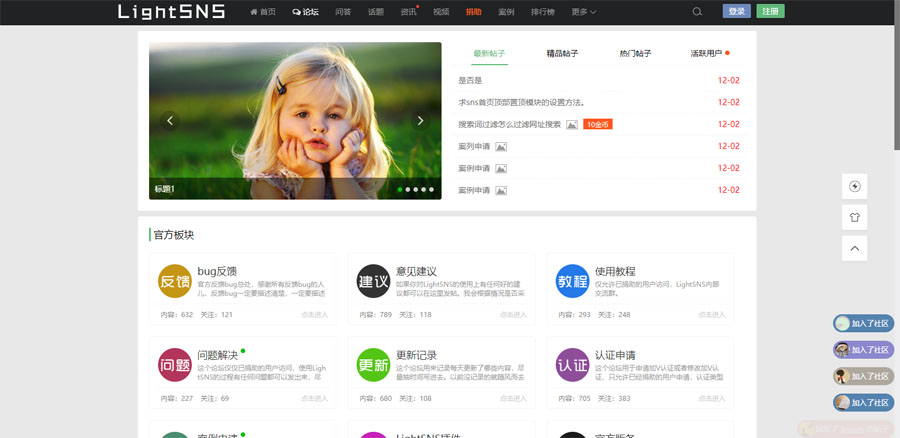
Task: Switch to the 最新帖子 tab
Action: [x=489, y=53]
